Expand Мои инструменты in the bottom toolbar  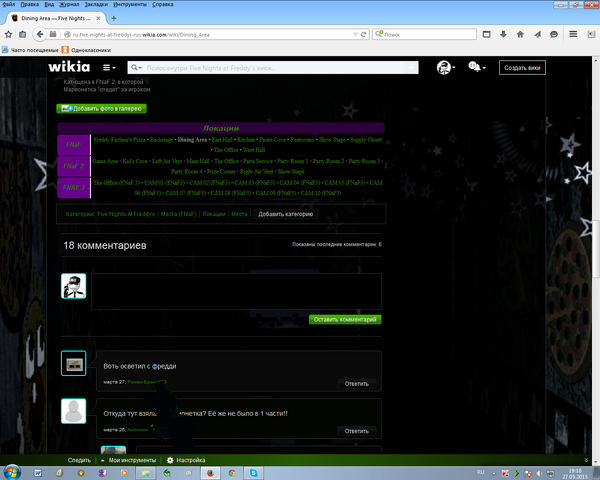[129, 460]
